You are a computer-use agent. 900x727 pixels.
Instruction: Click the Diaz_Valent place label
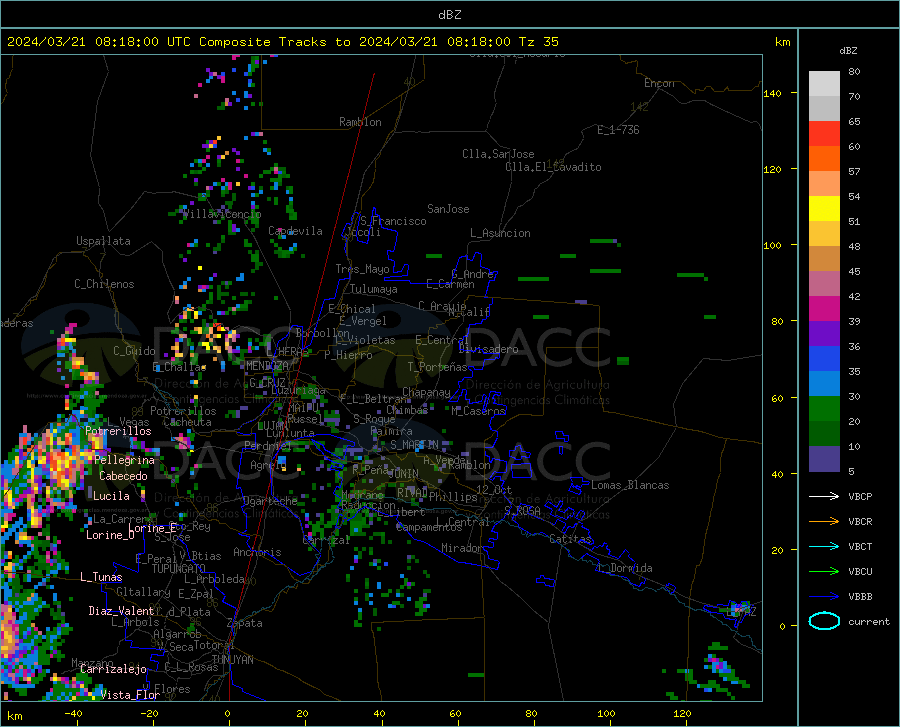[121, 611]
